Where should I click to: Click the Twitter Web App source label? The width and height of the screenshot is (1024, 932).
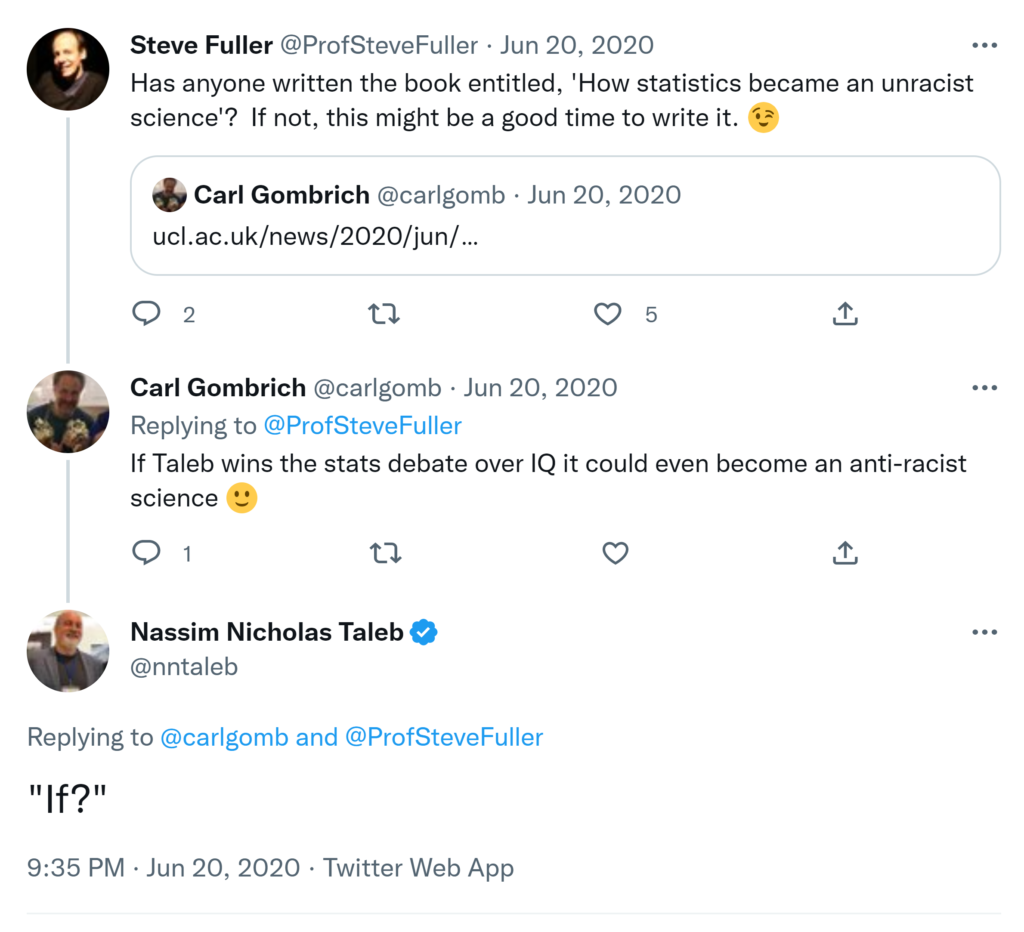point(418,868)
